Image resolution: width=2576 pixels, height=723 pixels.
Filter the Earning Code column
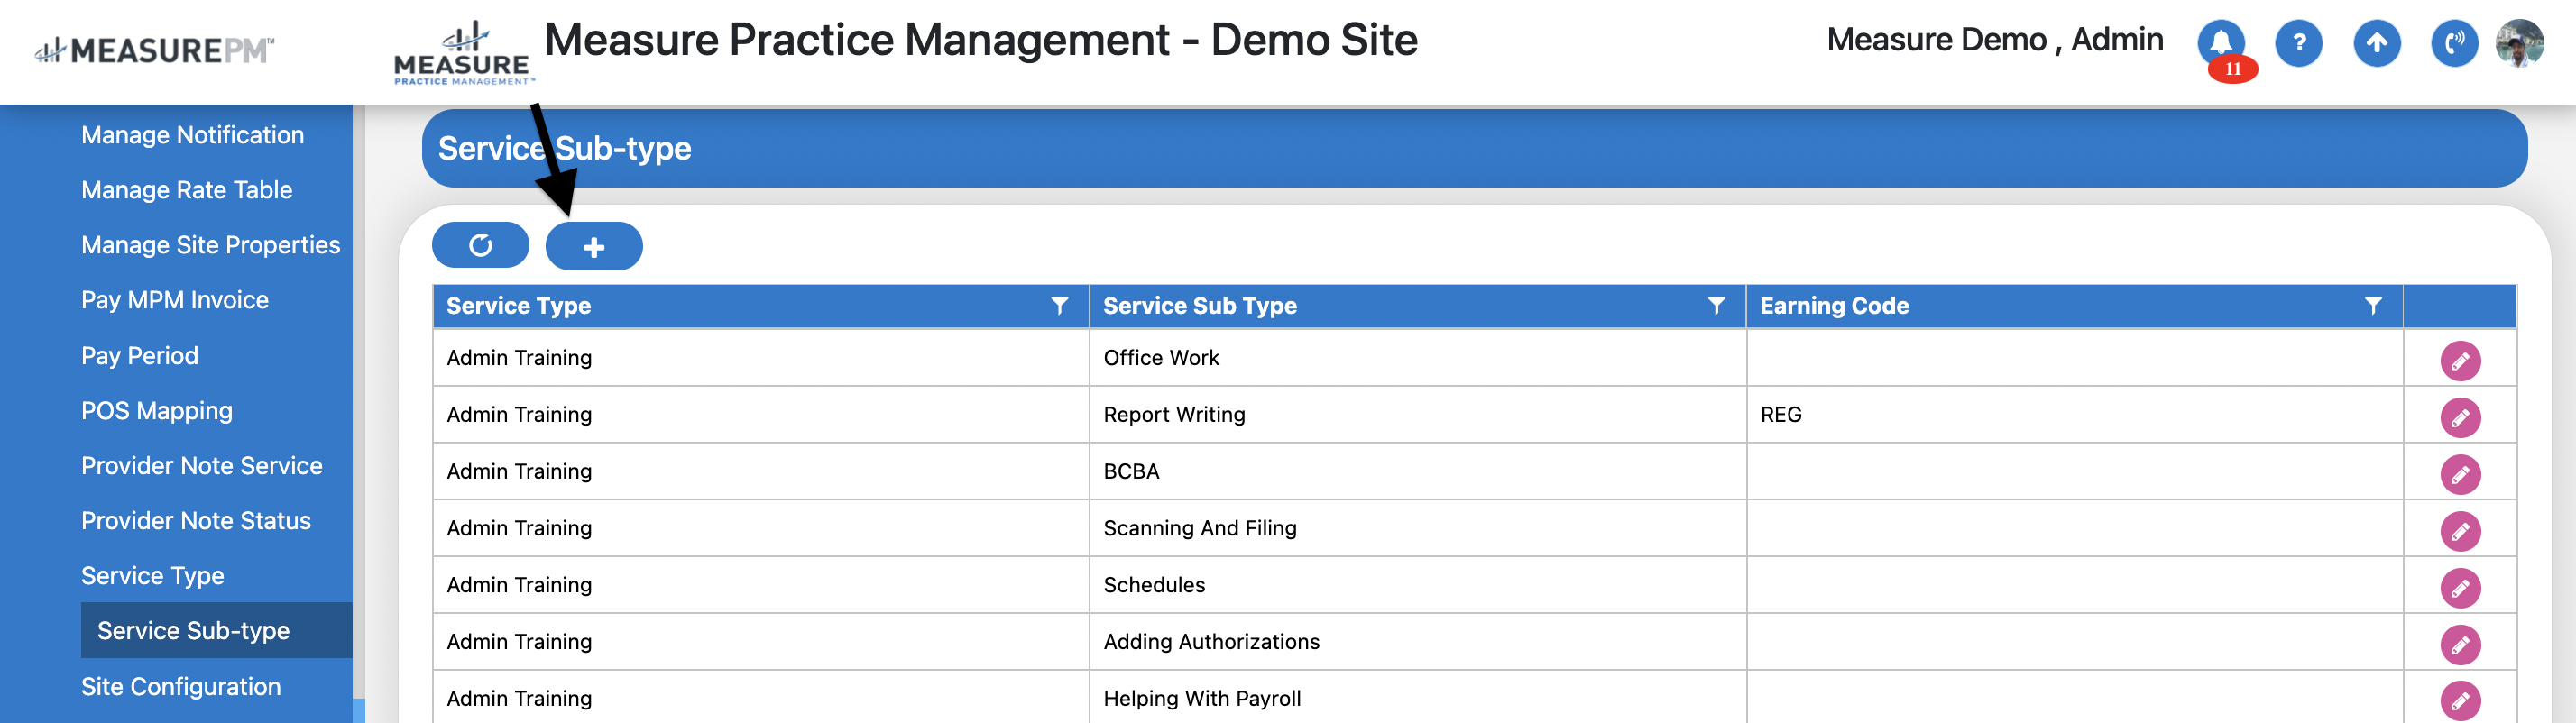point(2372,306)
